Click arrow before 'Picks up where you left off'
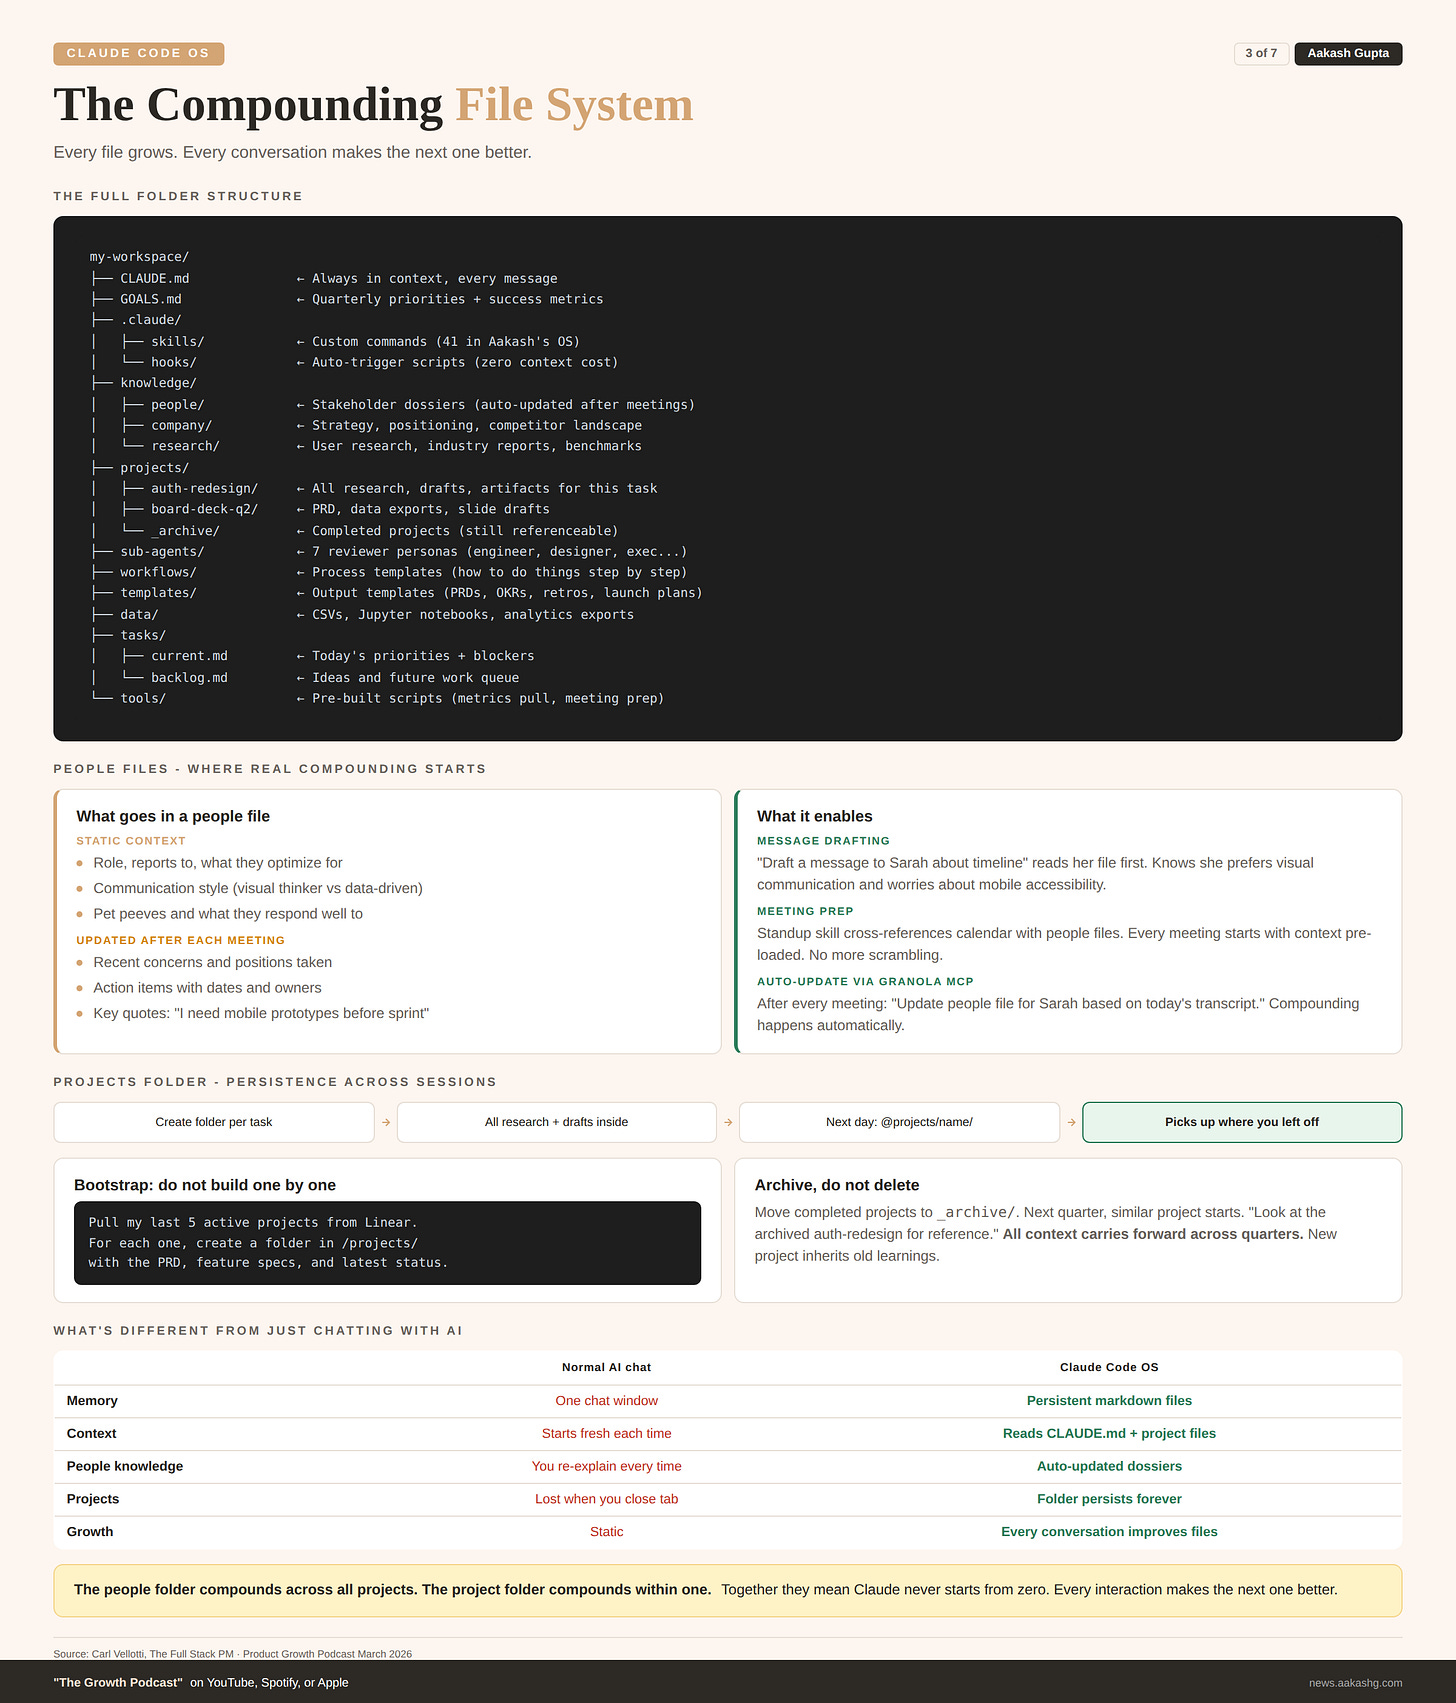Viewport: 1456px width, 1703px height. point(1071,1122)
